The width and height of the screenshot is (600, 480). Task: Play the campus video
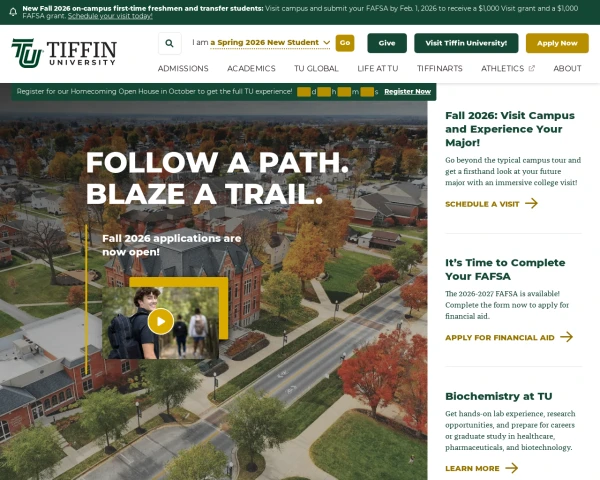161,321
